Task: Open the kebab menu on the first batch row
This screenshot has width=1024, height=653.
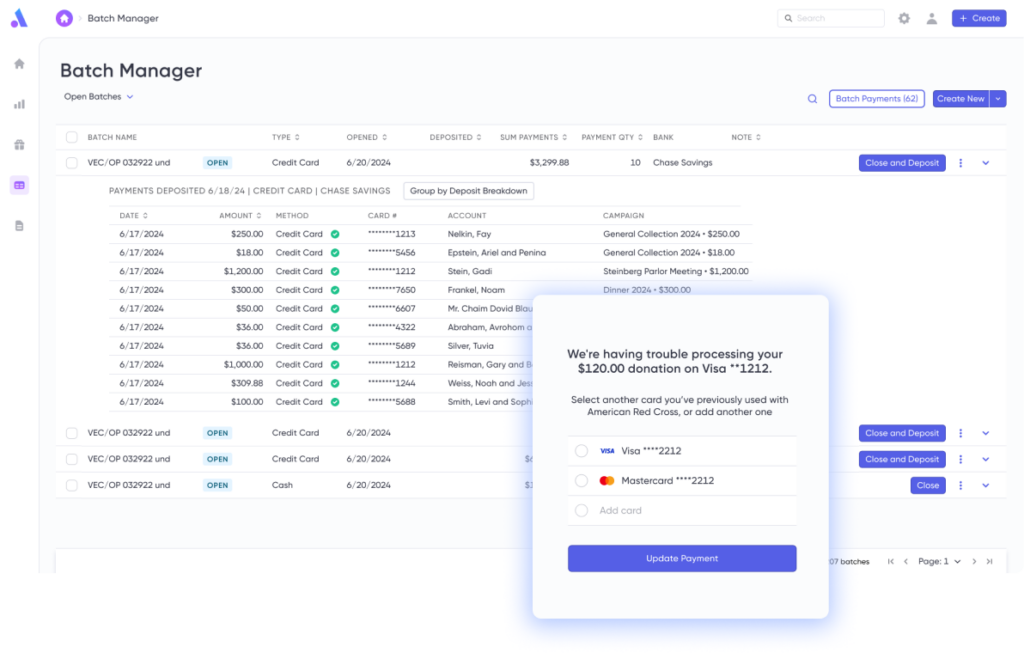Action: 960,162
